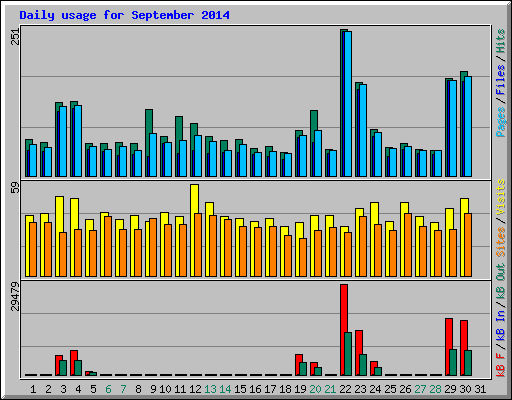Screen dimensions: 512x400
Task: Click the orange sites bar for day 26
Action: click(x=408, y=245)
